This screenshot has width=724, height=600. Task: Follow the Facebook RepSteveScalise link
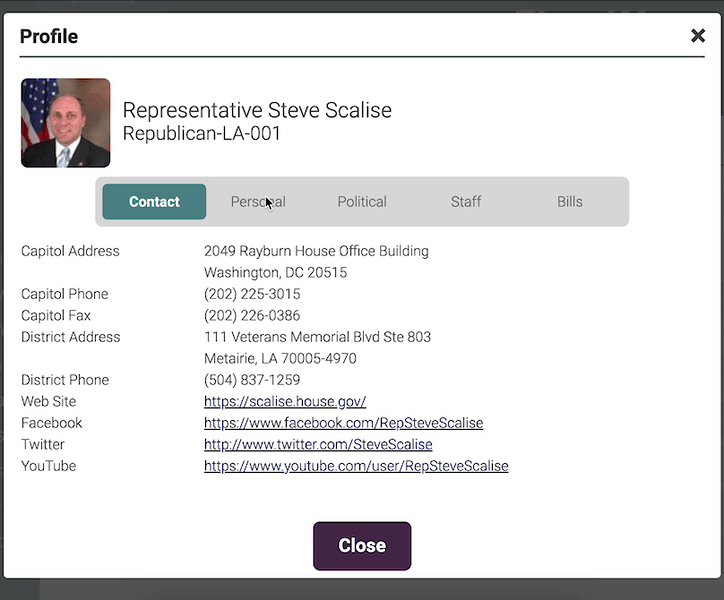(x=343, y=423)
